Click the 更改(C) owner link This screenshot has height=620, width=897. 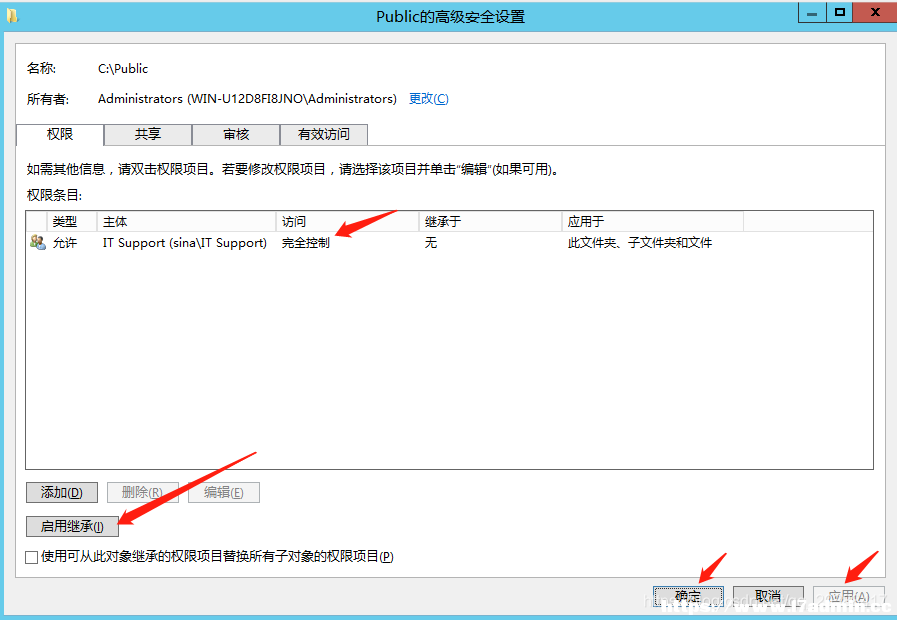(x=428, y=98)
